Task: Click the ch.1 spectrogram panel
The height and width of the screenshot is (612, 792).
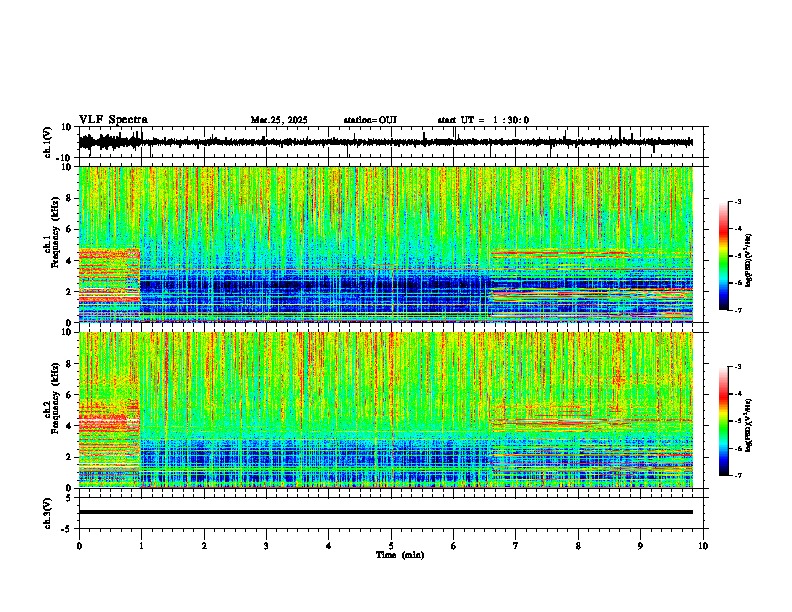Action: [x=386, y=244]
